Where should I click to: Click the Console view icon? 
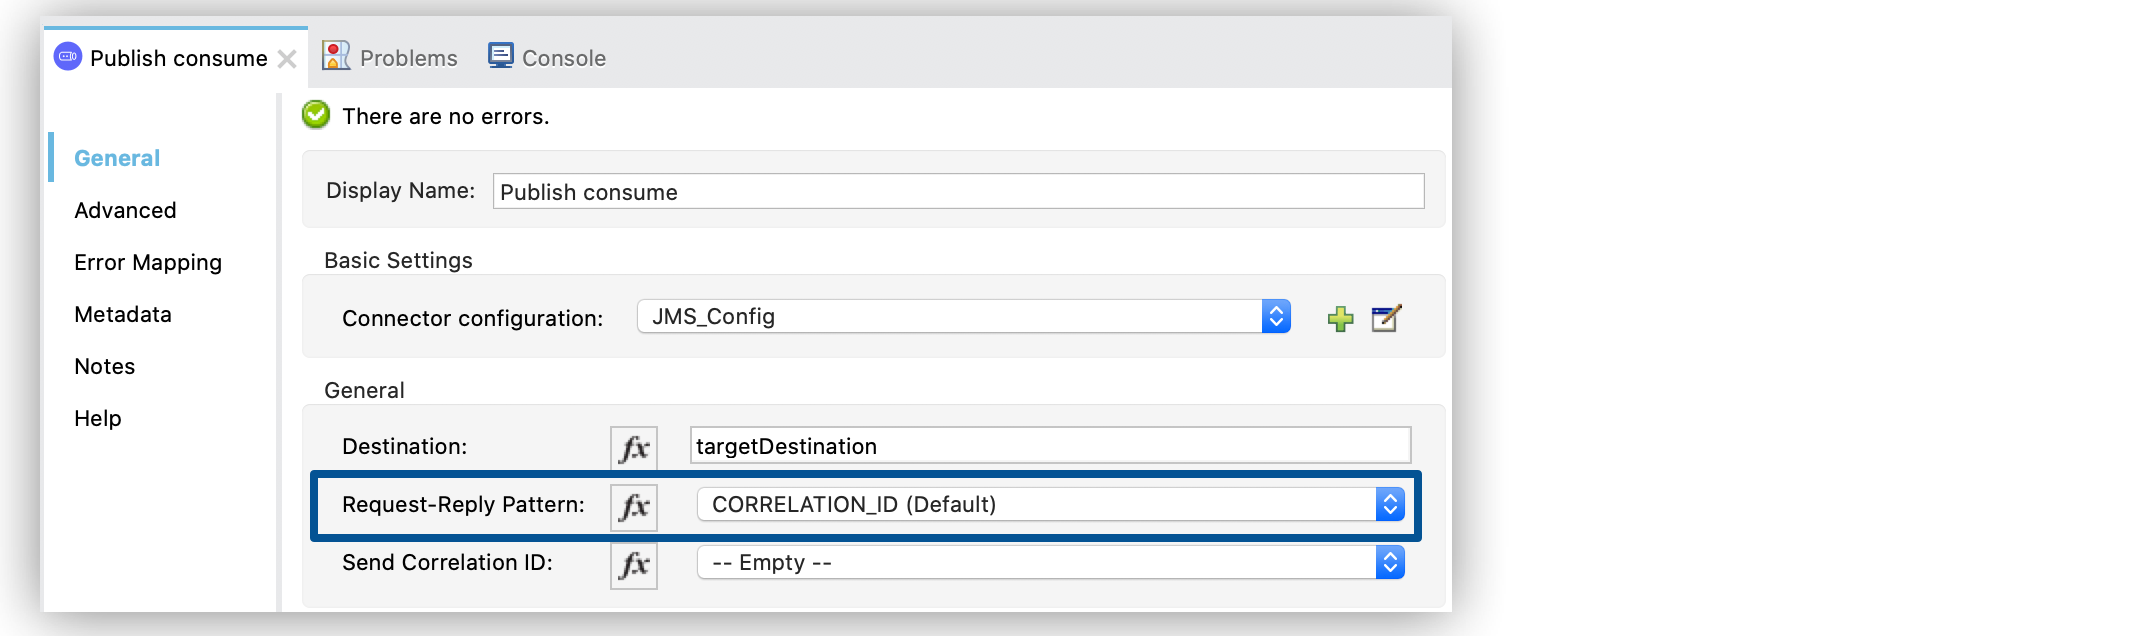[x=501, y=55]
